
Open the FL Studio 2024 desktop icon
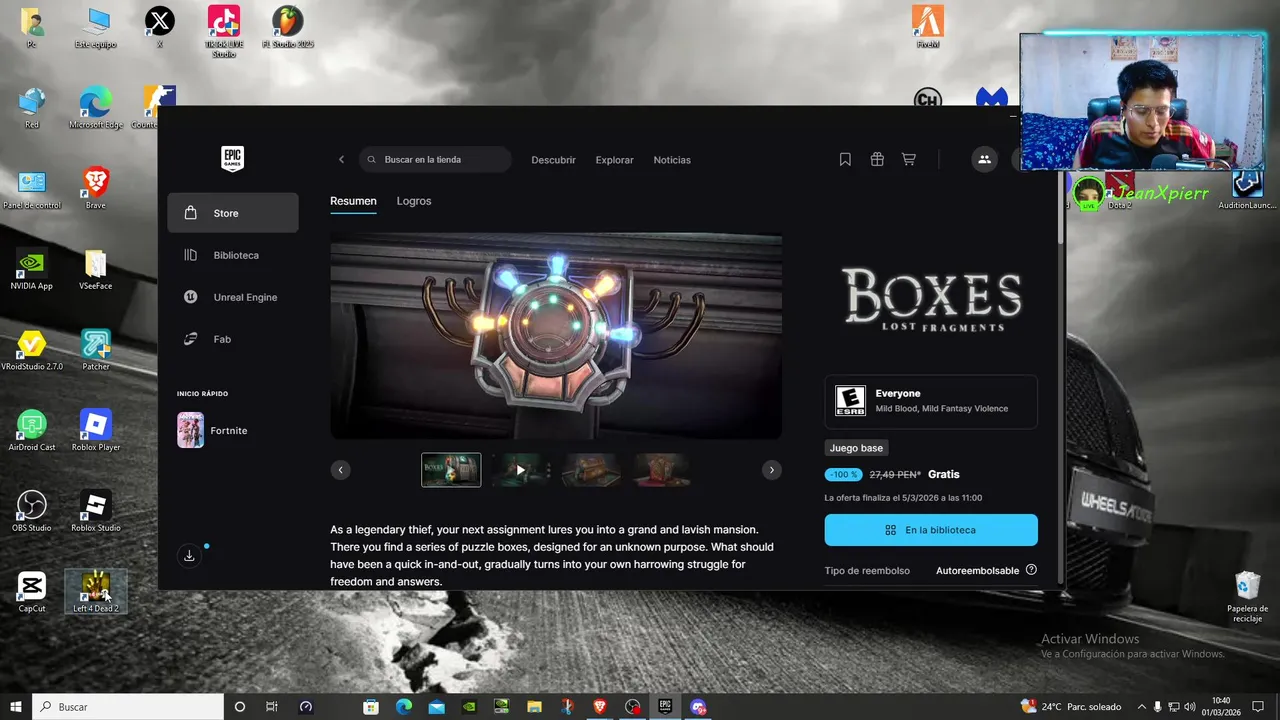[288, 27]
